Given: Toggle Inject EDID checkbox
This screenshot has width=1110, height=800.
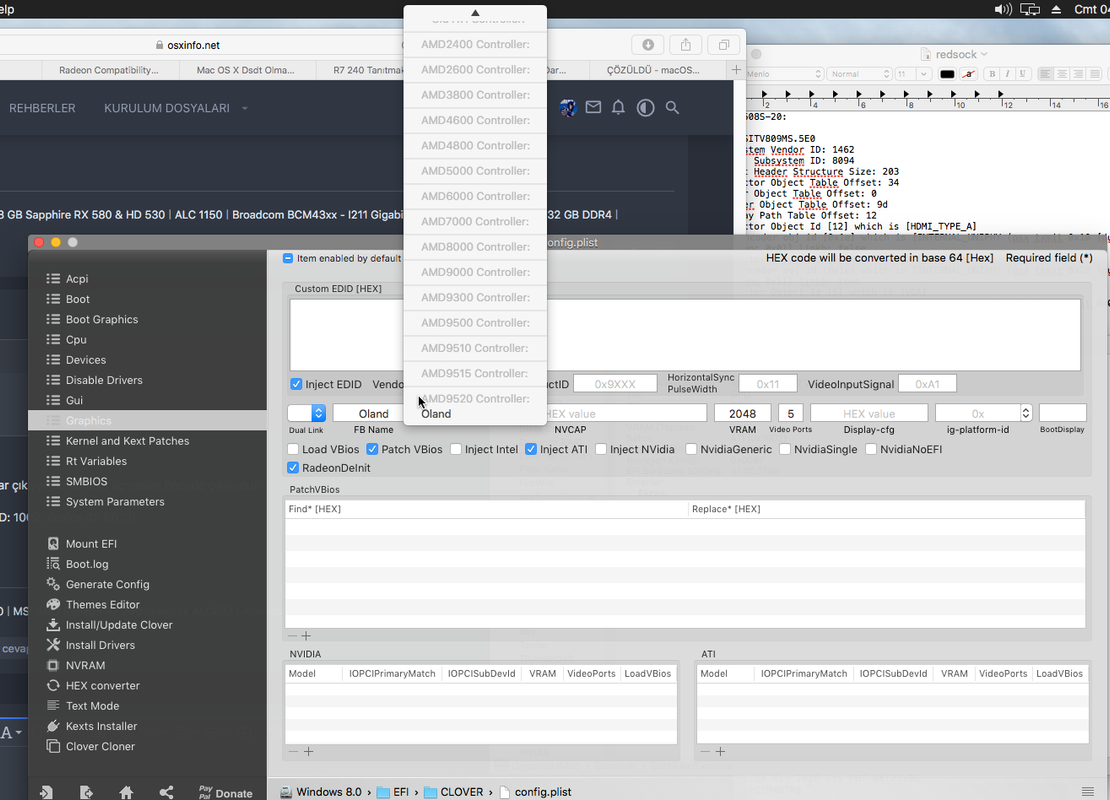Looking at the screenshot, I should [x=296, y=384].
